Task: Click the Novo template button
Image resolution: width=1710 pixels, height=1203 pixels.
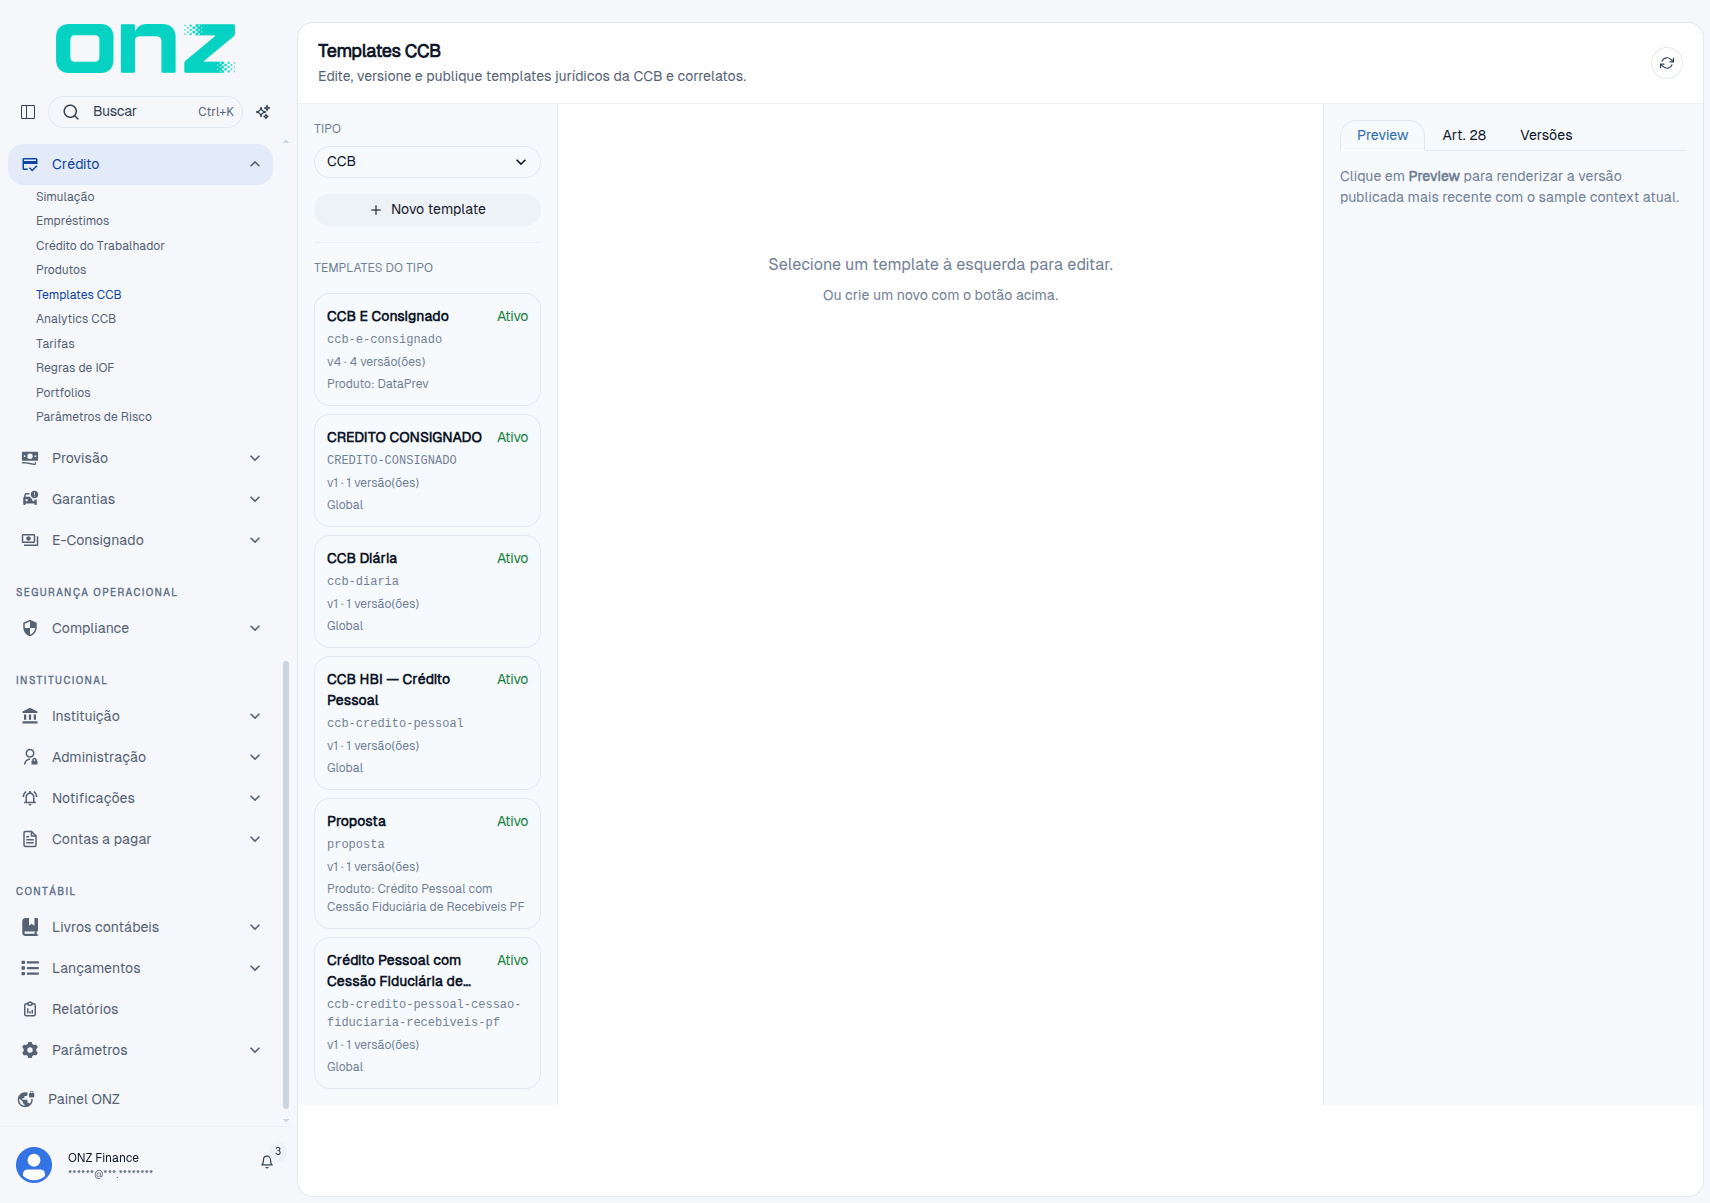Action: (427, 209)
